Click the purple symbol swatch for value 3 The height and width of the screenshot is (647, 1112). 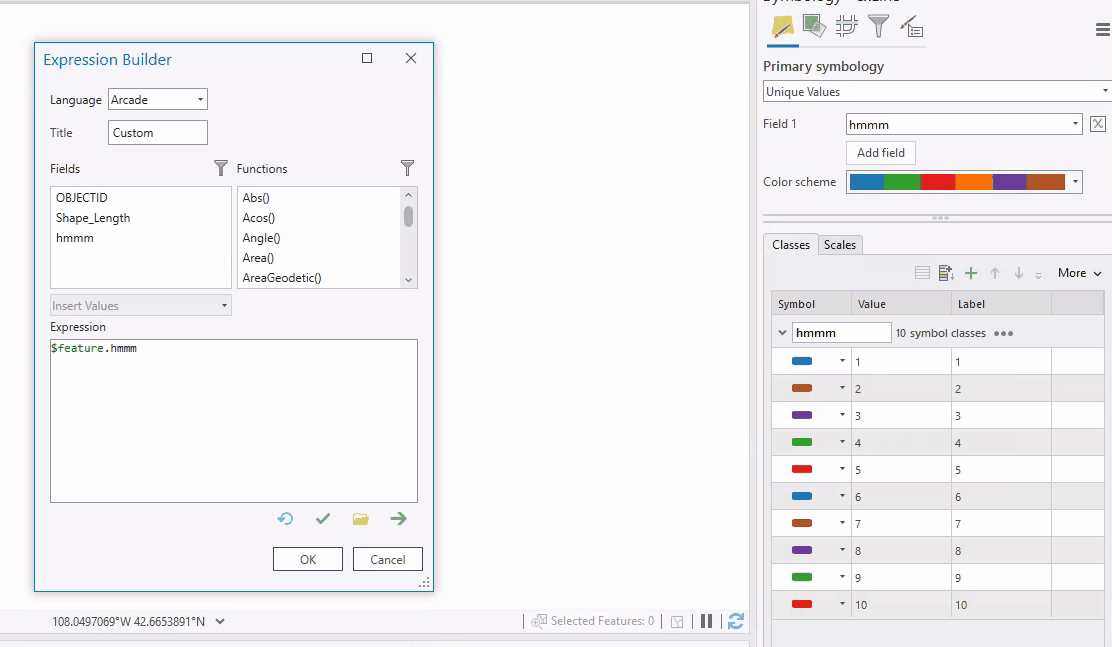[802, 415]
